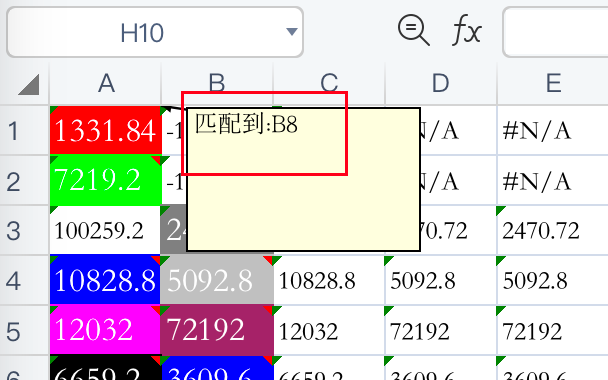The width and height of the screenshot is (608, 380).
Task: Click black cell with 6659.2
Action: point(105,368)
